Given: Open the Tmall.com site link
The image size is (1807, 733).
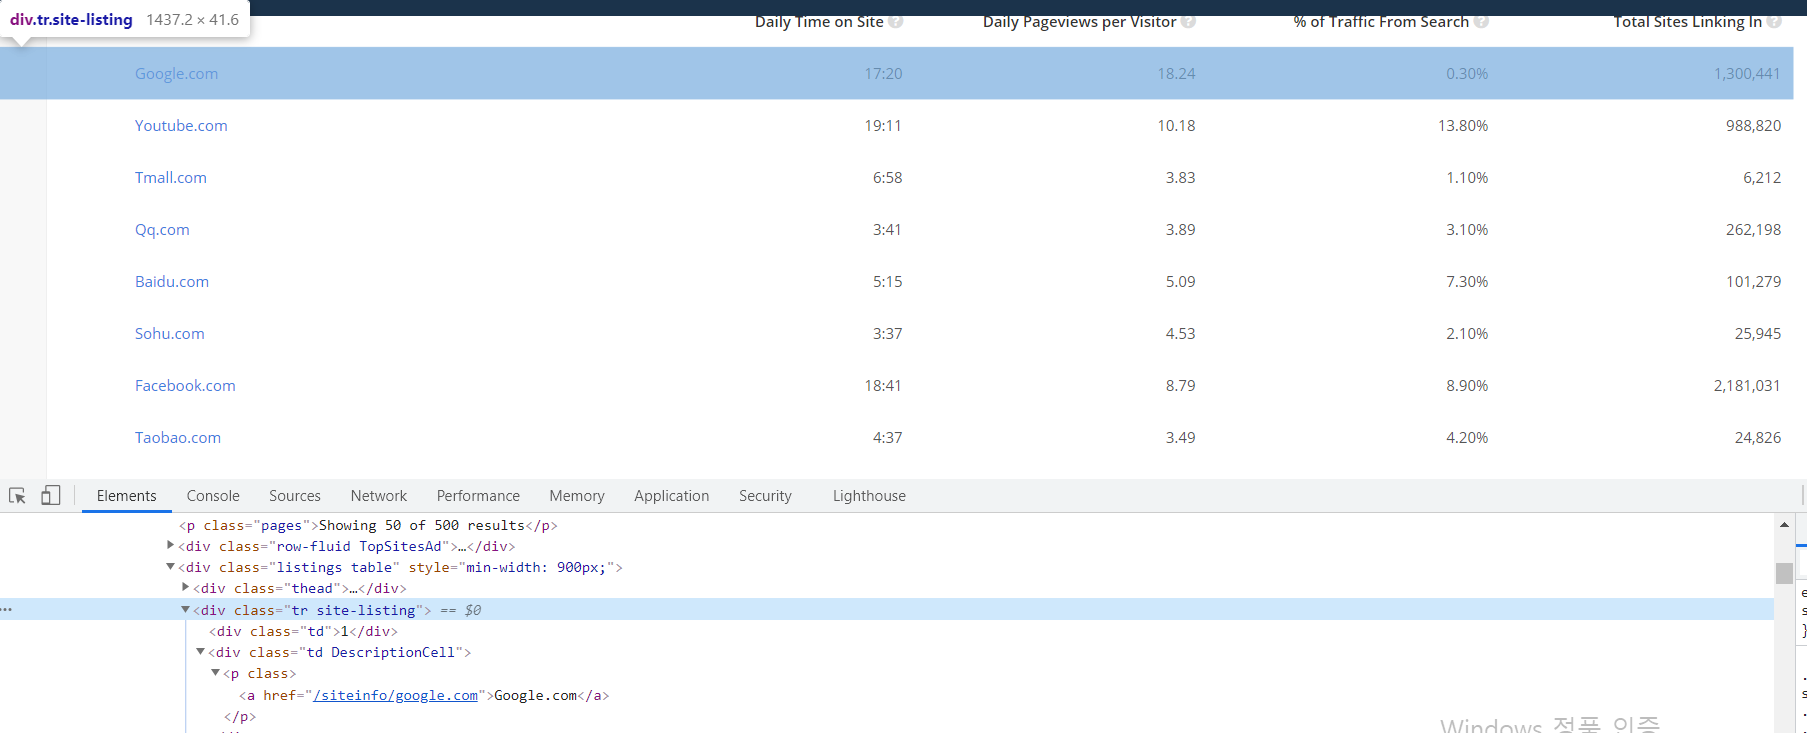Looking at the screenshot, I should 171,178.
